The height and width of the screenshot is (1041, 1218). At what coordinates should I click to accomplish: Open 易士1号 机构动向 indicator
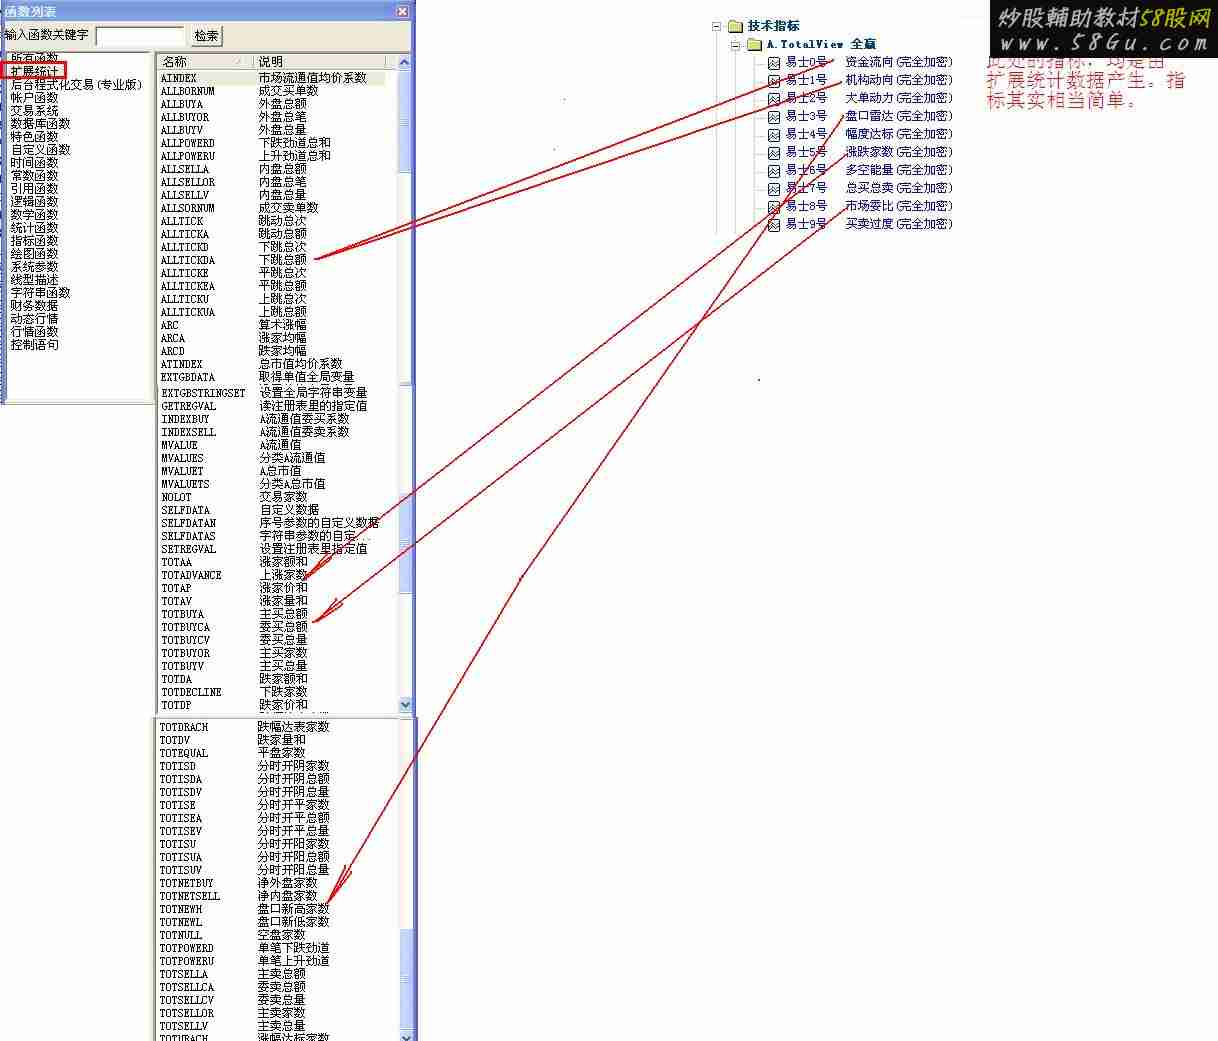tap(868, 80)
